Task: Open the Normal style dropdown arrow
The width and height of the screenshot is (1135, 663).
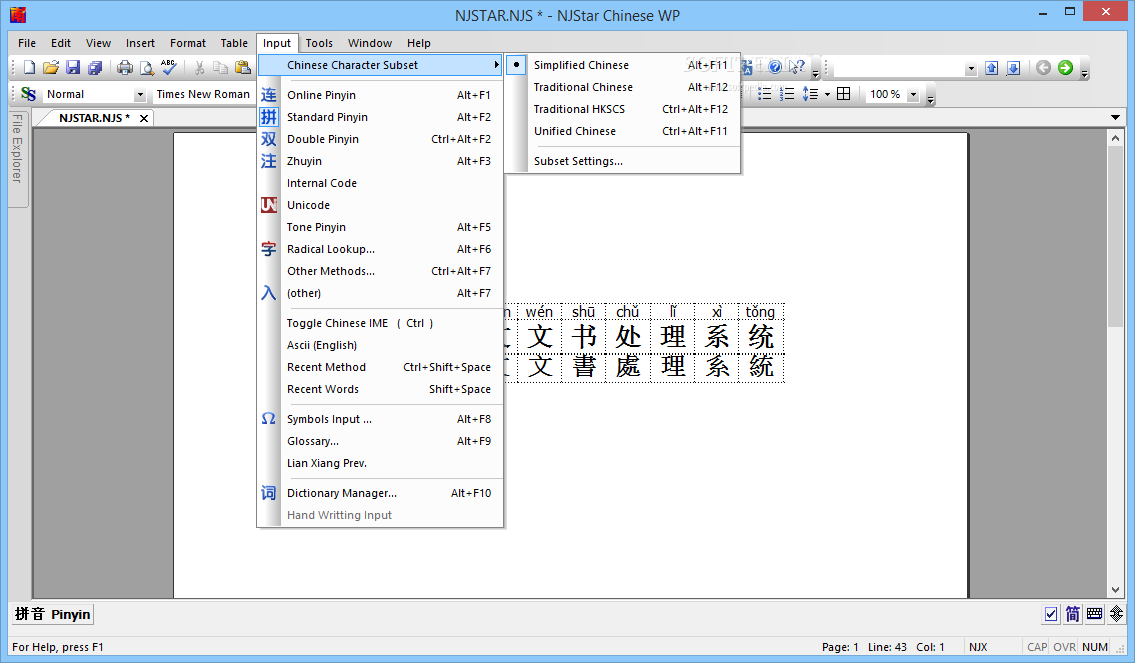Action: [x=140, y=95]
